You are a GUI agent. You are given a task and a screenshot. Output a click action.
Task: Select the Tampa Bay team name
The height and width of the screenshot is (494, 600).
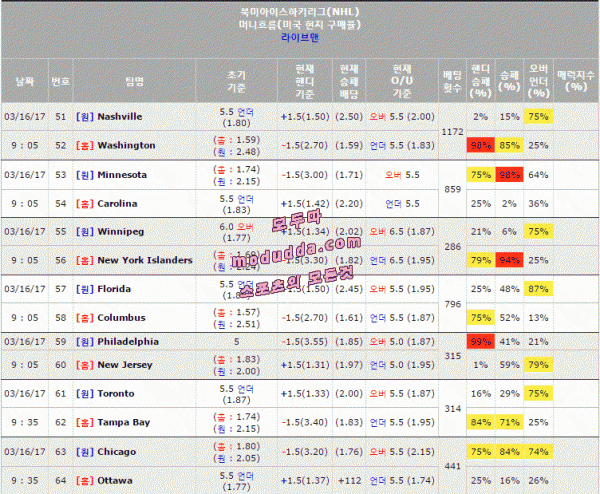click(x=124, y=422)
